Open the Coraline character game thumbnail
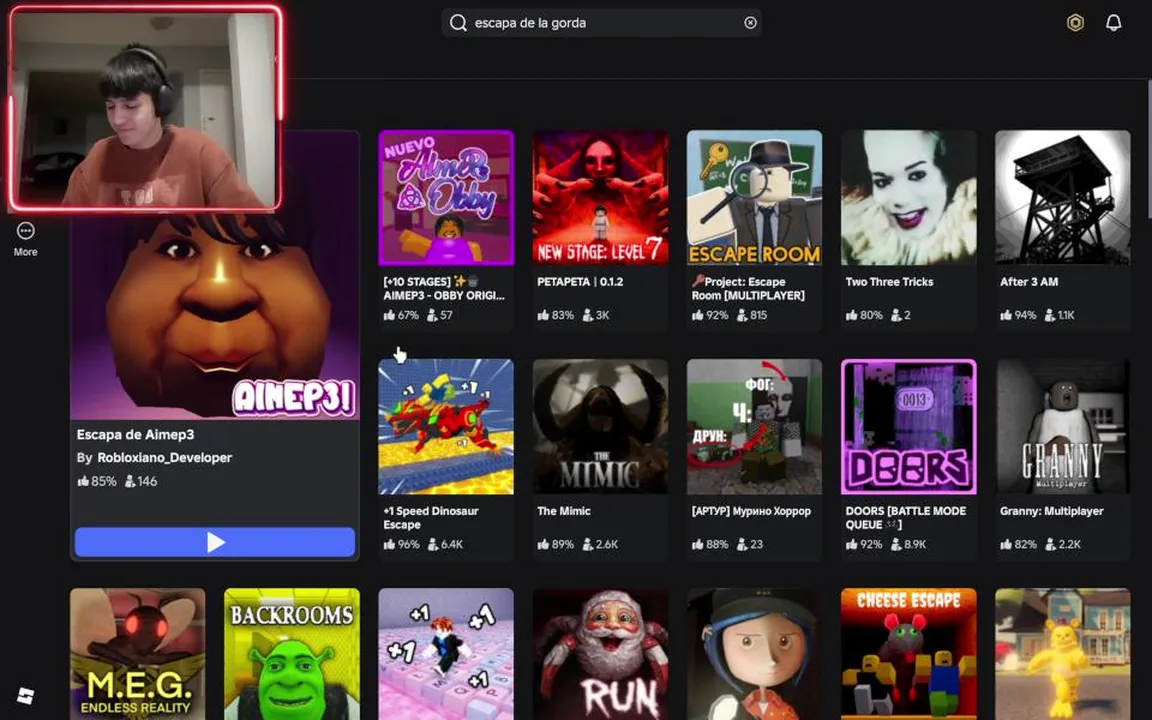1152x720 pixels. click(x=755, y=654)
